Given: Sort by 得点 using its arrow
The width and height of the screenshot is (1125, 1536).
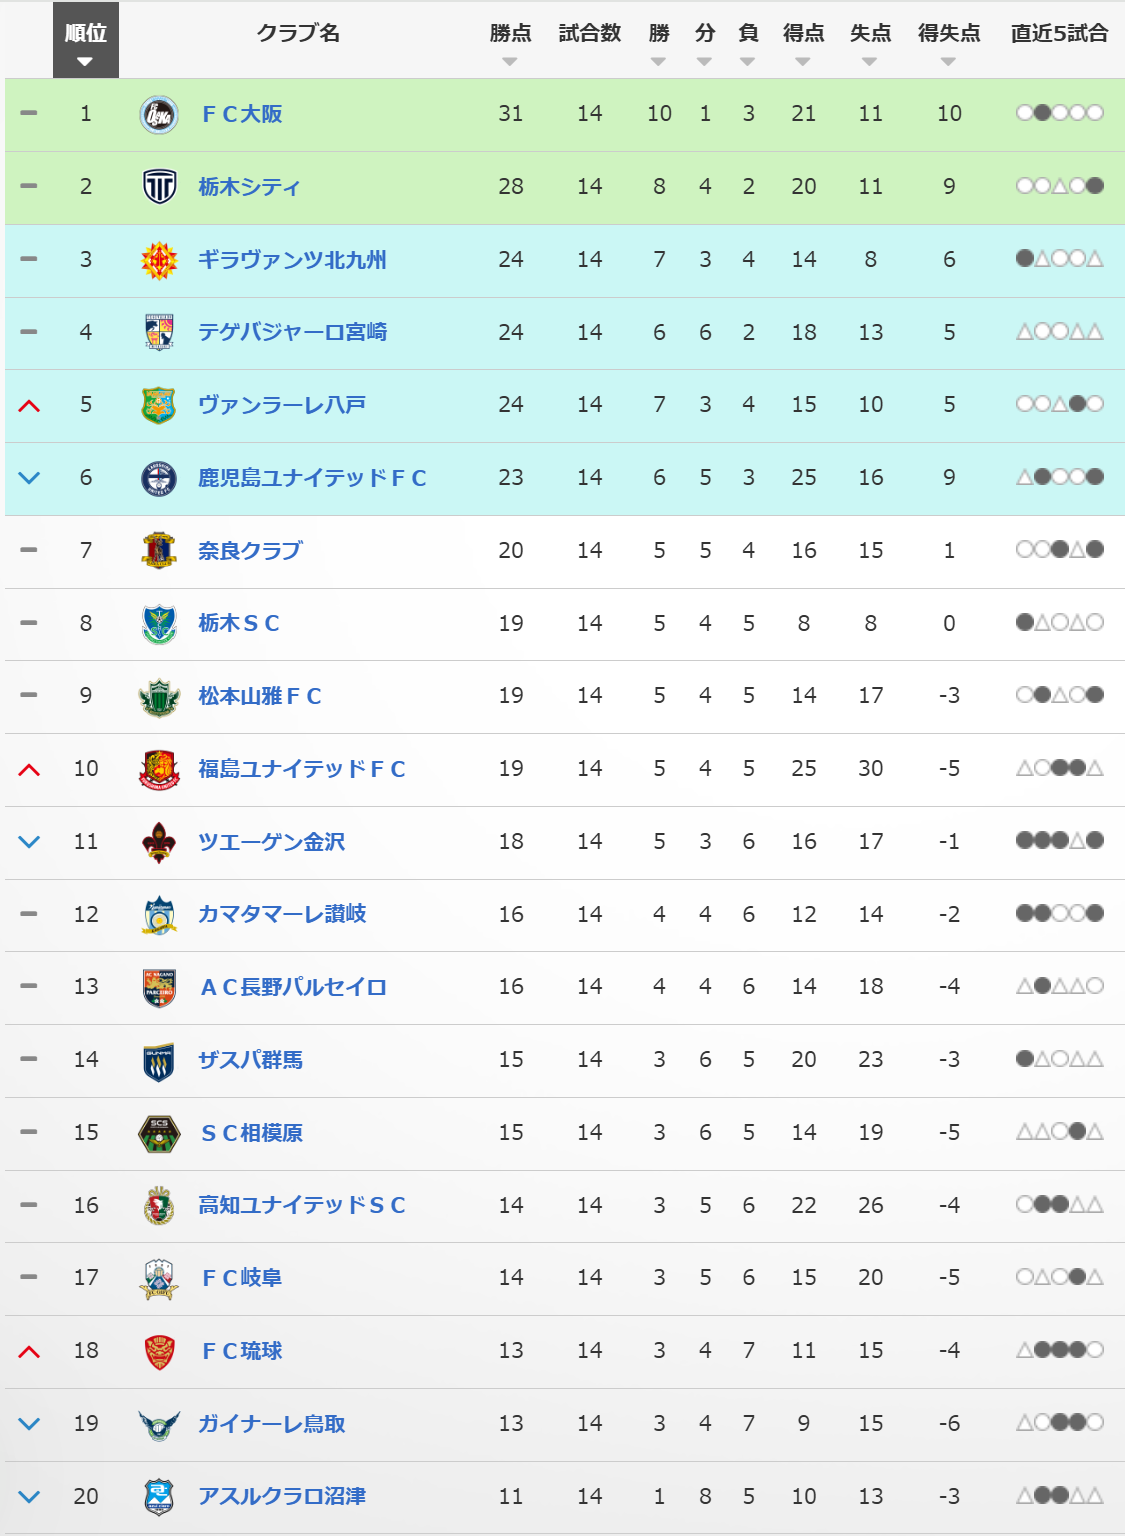Looking at the screenshot, I should coord(803,62).
